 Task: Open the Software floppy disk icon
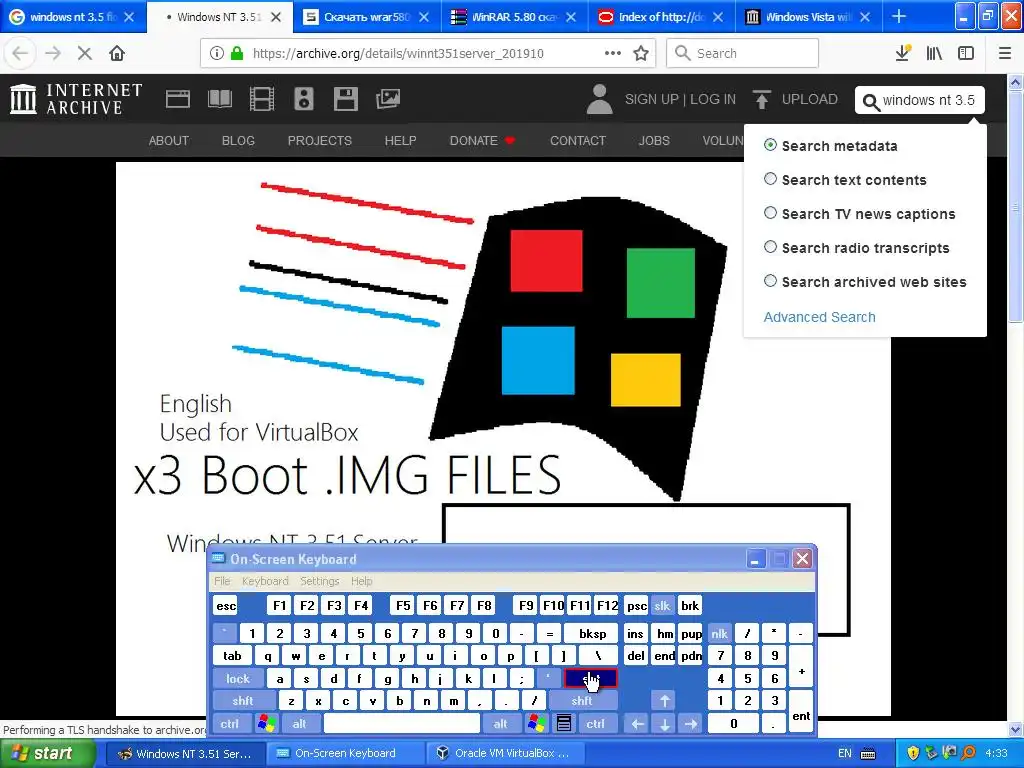345,99
